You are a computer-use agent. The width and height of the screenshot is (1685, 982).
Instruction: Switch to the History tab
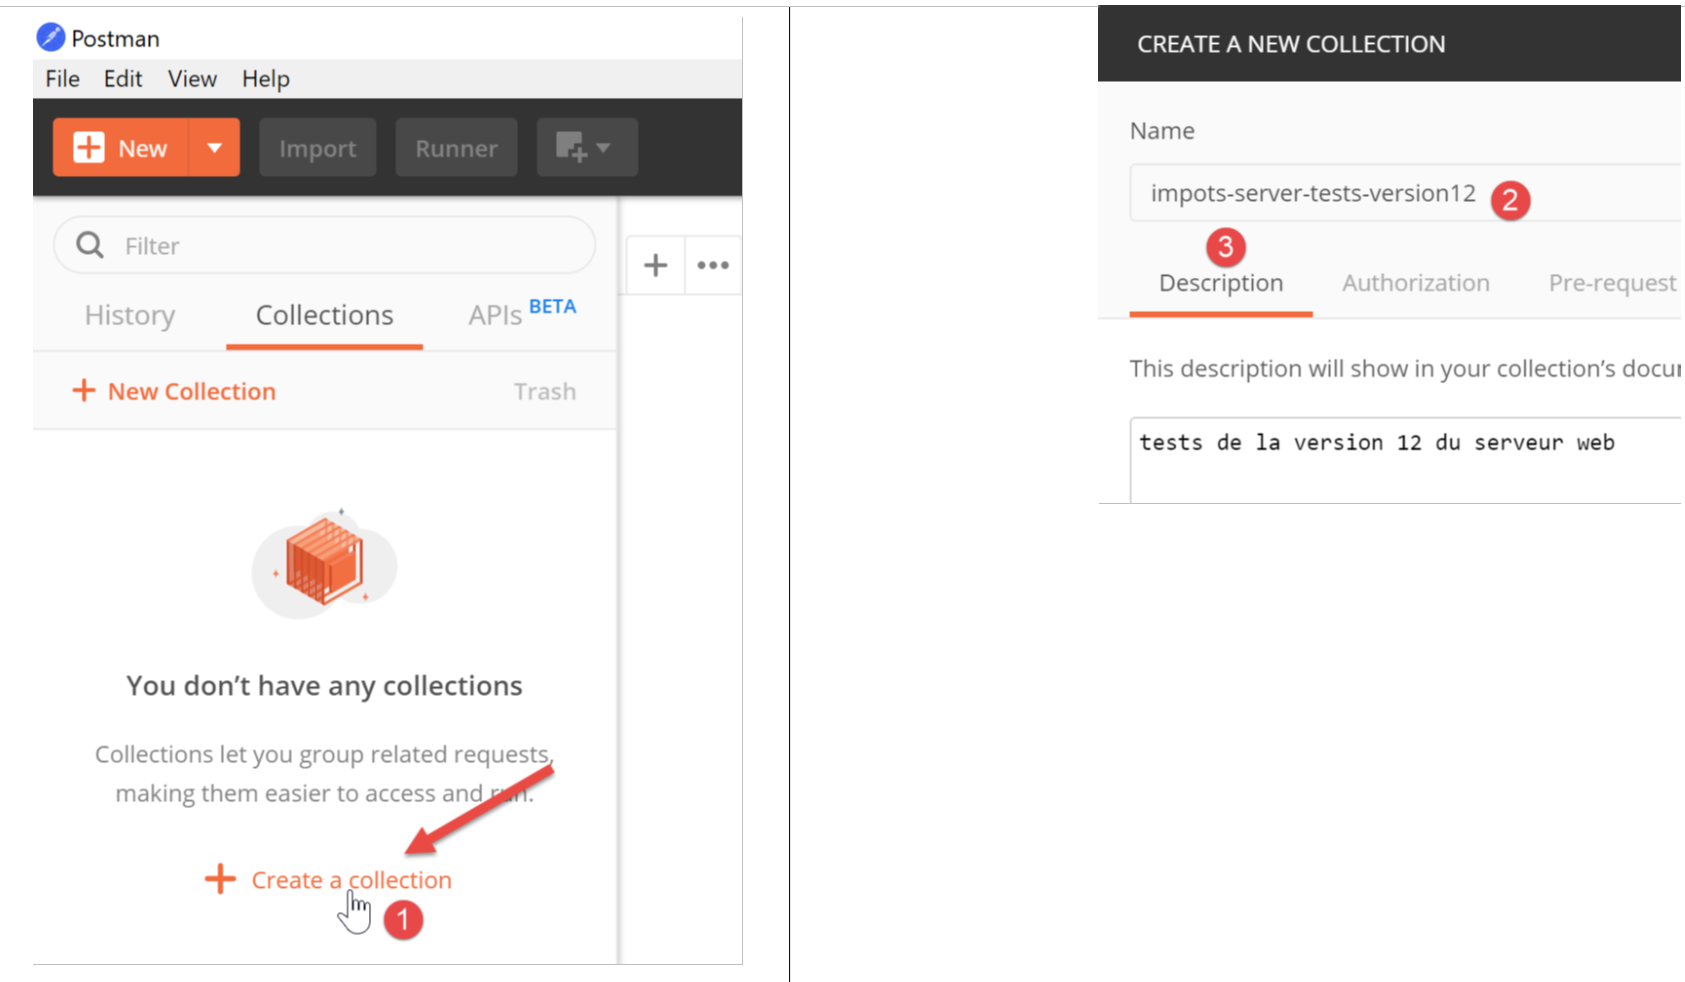[x=130, y=316]
